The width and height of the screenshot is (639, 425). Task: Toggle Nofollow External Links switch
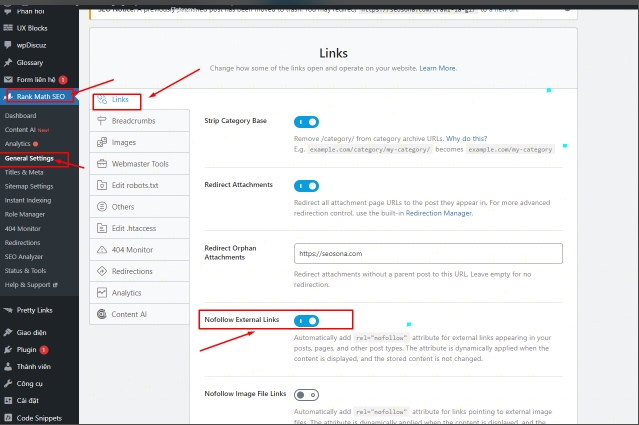[306, 320]
